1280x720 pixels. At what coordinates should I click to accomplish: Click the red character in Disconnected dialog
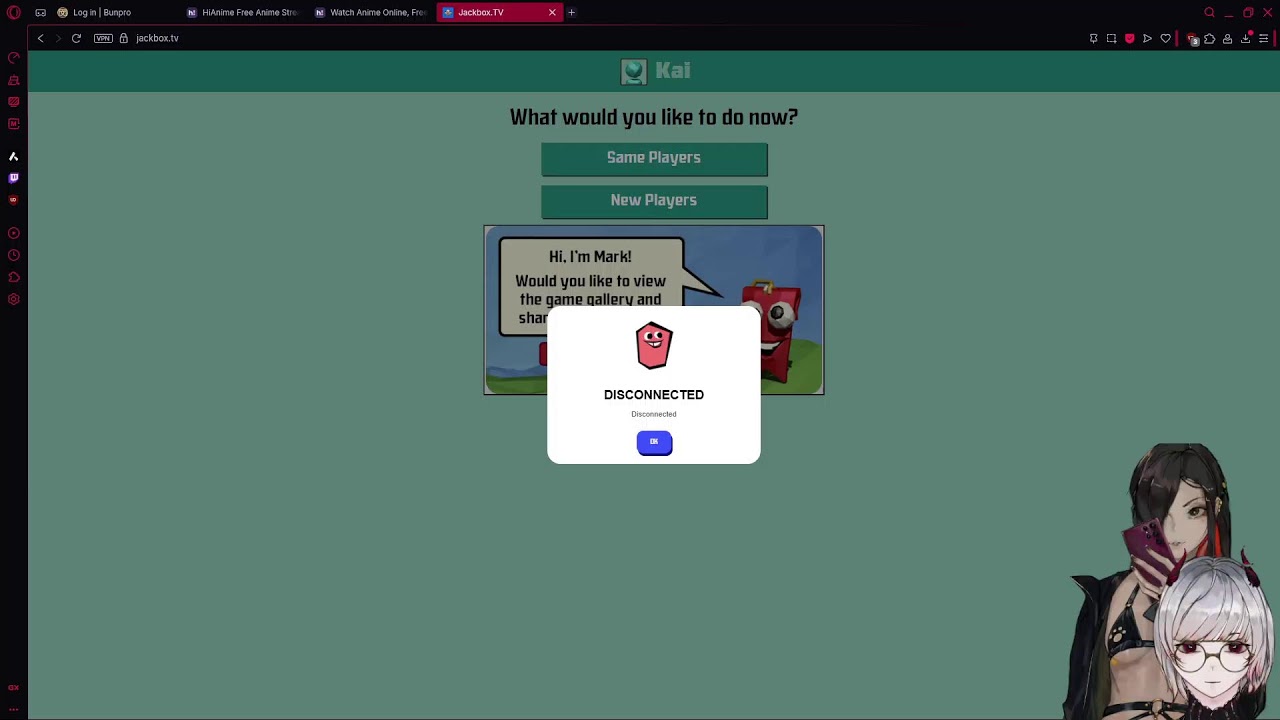pyautogui.click(x=654, y=346)
